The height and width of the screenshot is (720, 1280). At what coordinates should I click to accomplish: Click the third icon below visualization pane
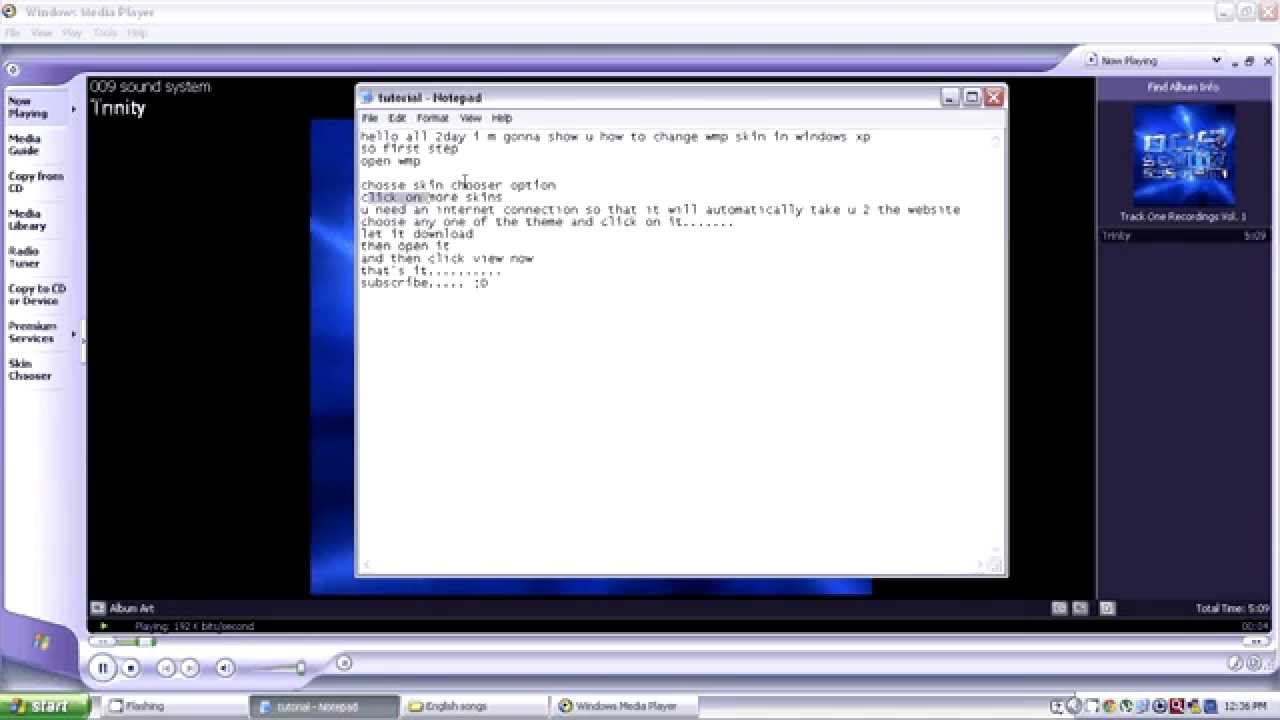pos(1107,608)
